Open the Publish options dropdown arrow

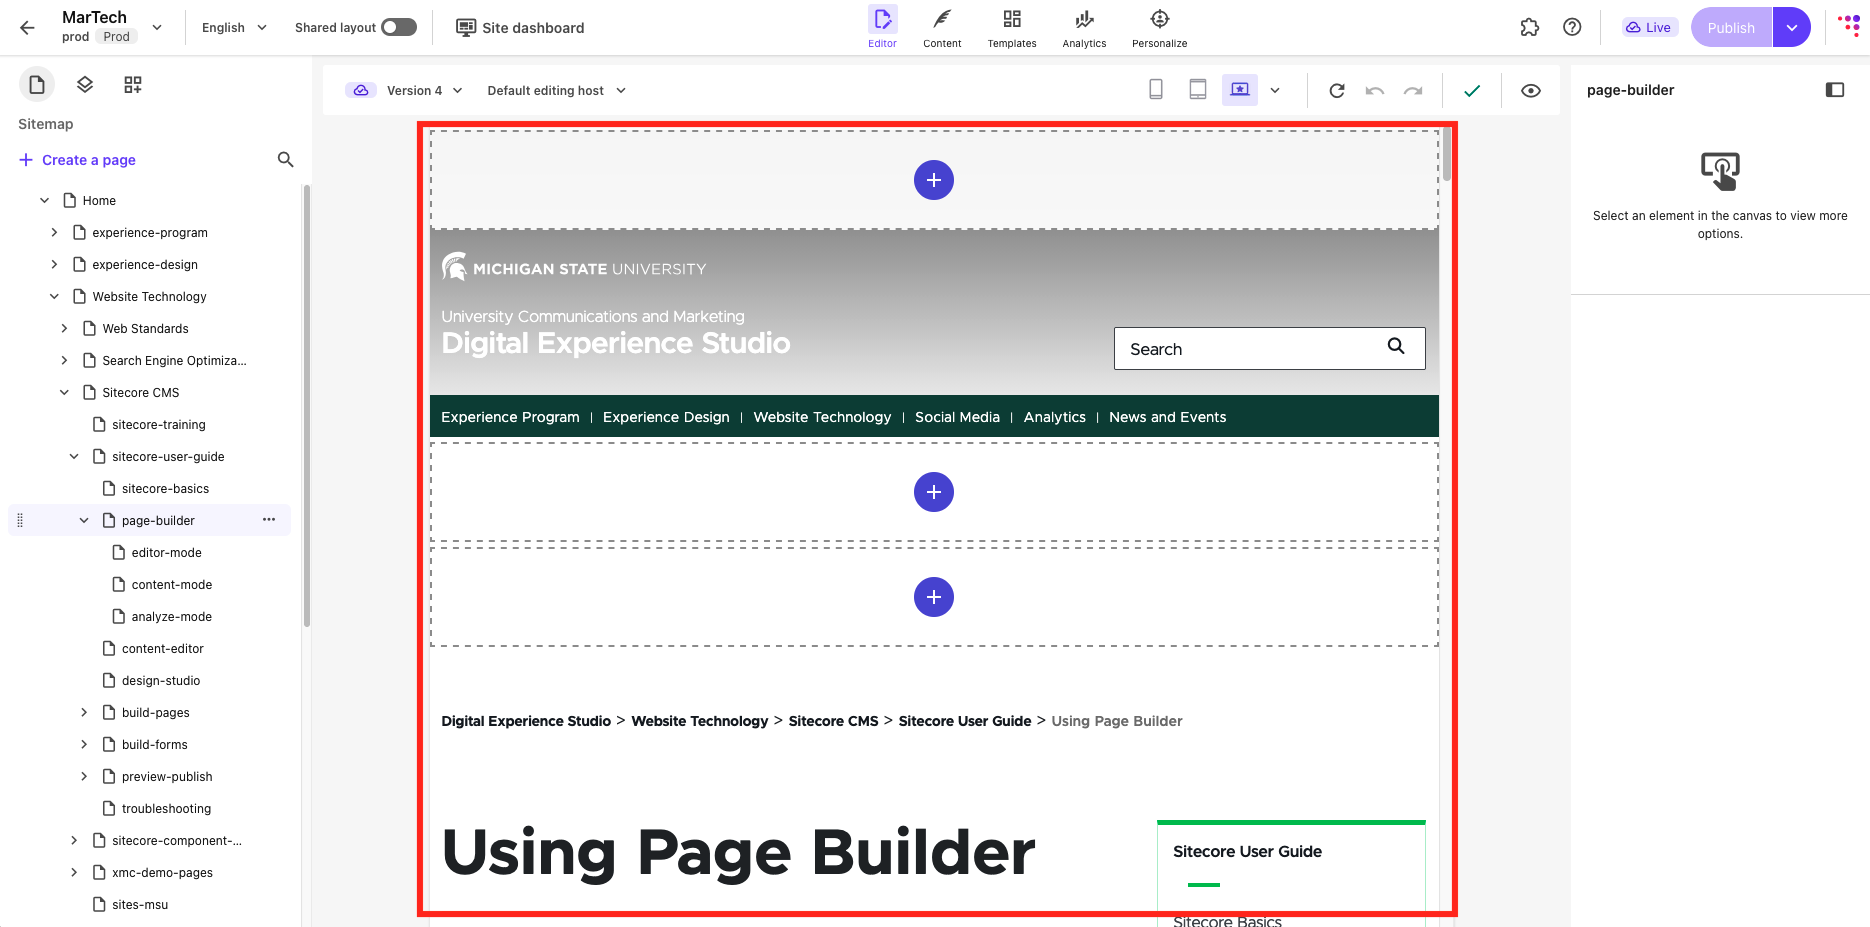(x=1792, y=28)
